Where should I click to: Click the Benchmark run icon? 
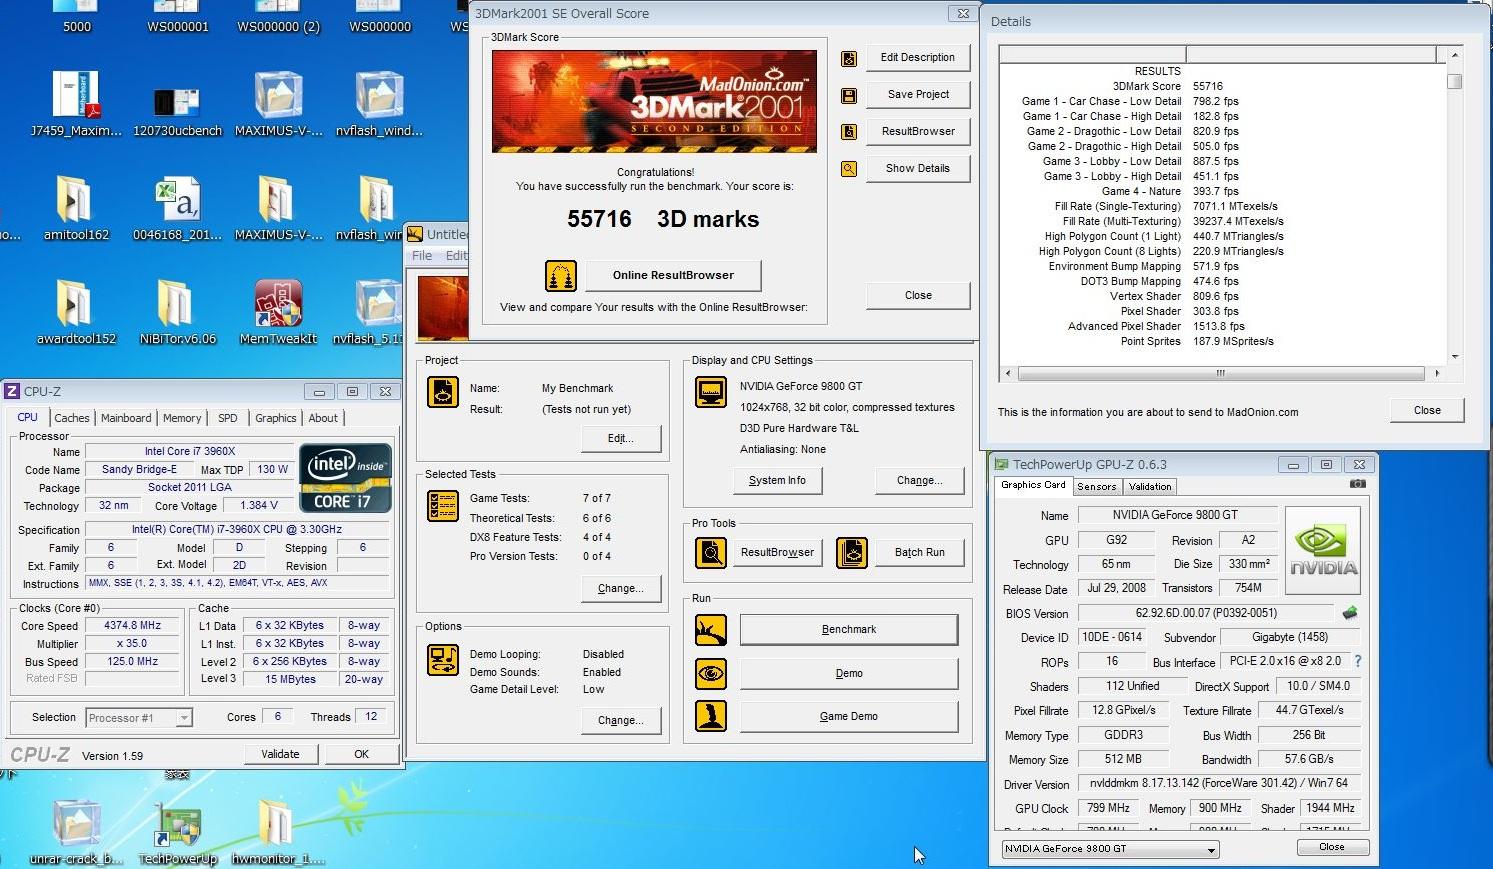711,630
